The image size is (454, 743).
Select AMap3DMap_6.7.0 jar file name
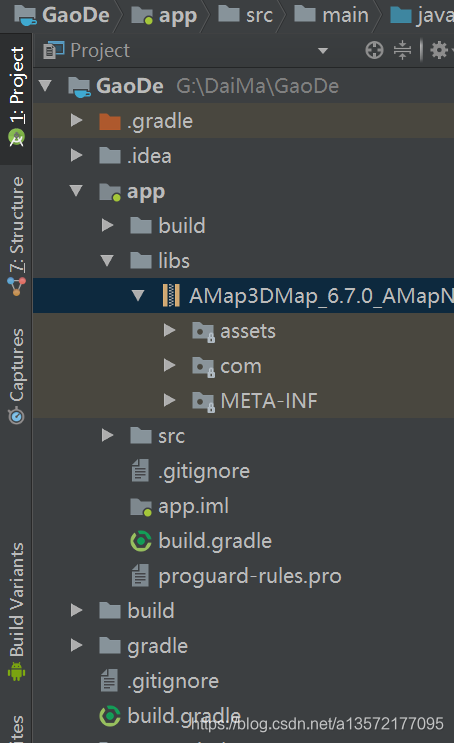coord(322,296)
